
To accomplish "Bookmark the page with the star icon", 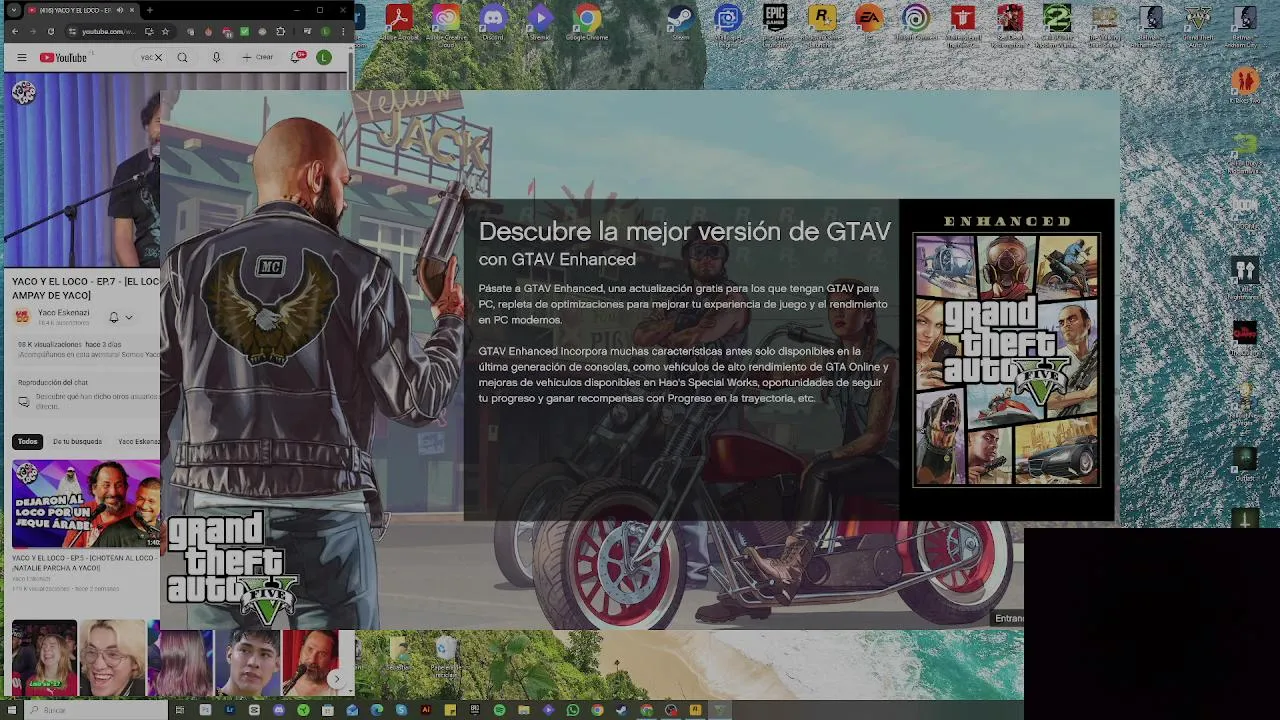I will pyautogui.click(x=165, y=31).
